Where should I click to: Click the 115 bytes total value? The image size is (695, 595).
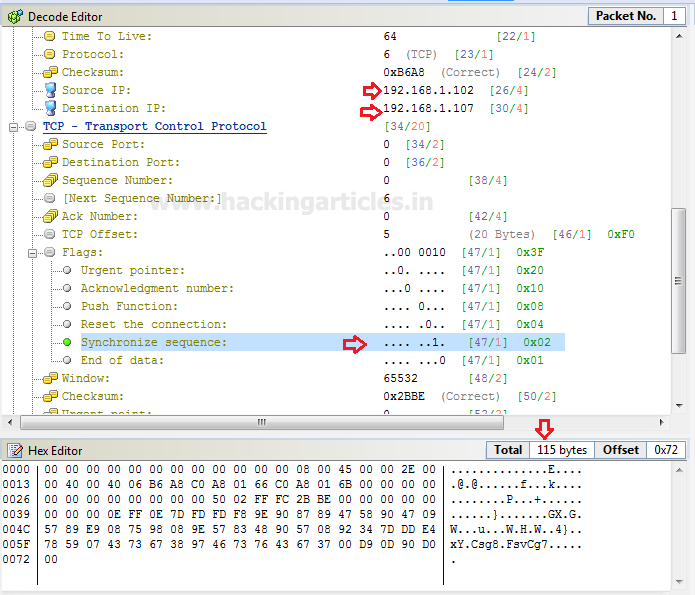pyautogui.click(x=562, y=450)
